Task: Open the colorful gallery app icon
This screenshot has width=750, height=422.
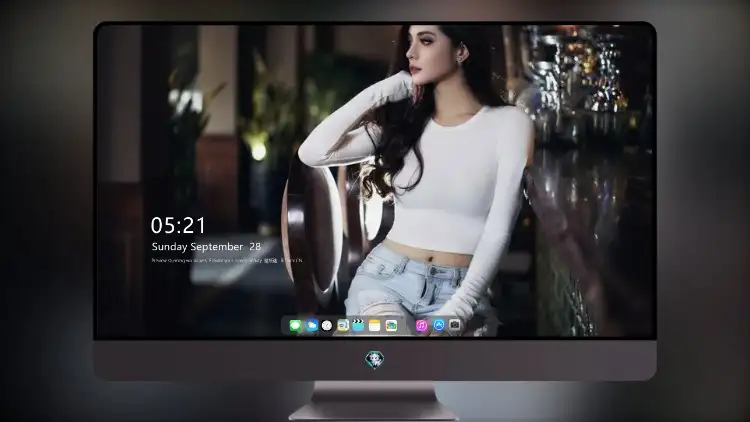Action: (391, 326)
